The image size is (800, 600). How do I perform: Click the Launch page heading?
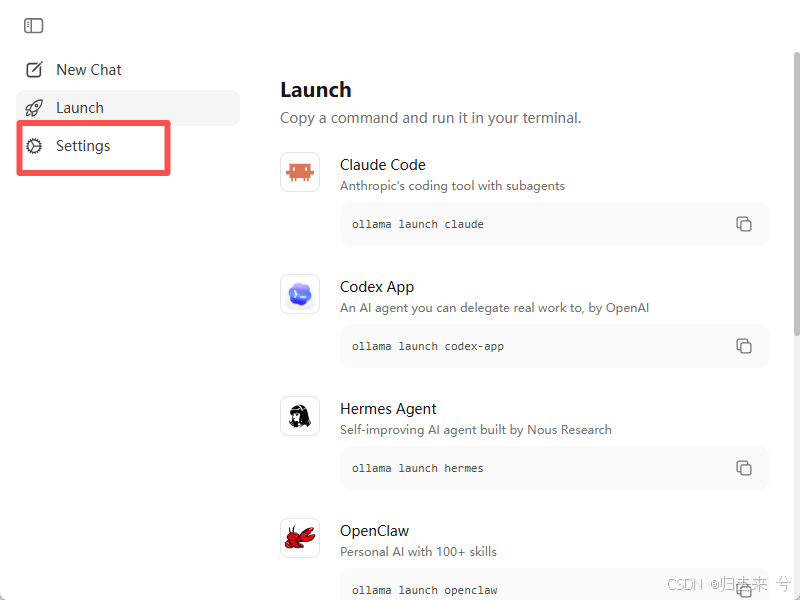(x=316, y=90)
